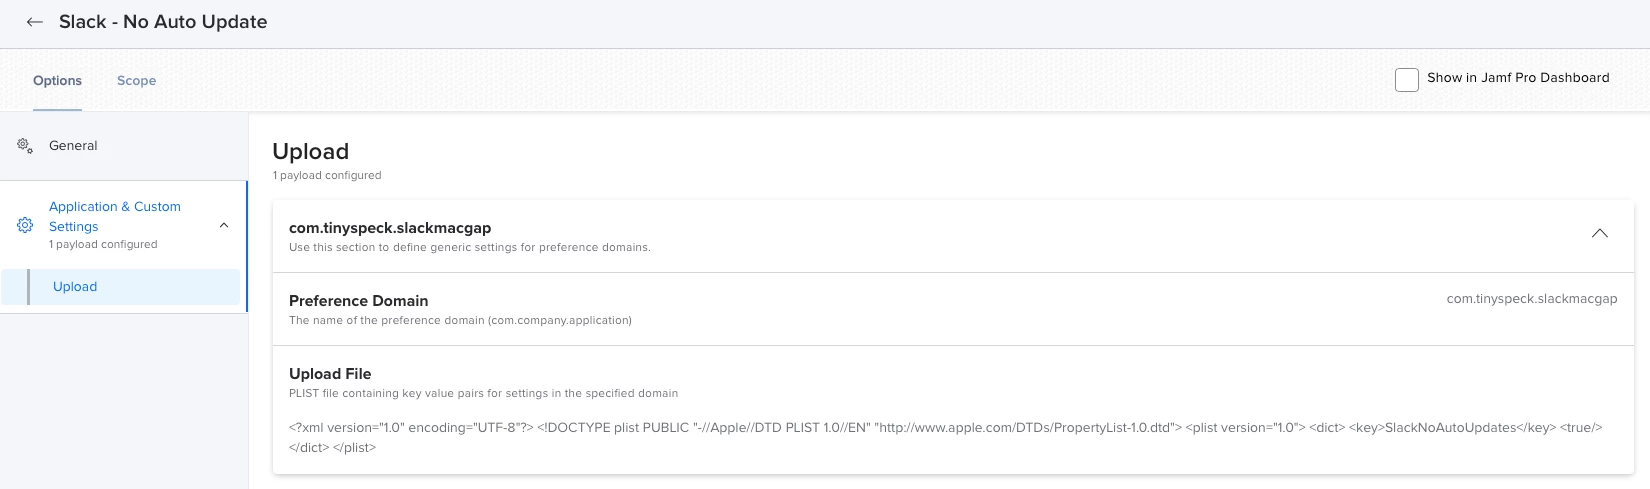1650x489 pixels.
Task: Go back using the left arrow icon
Action: pyautogui.click(x=34, y=22)
